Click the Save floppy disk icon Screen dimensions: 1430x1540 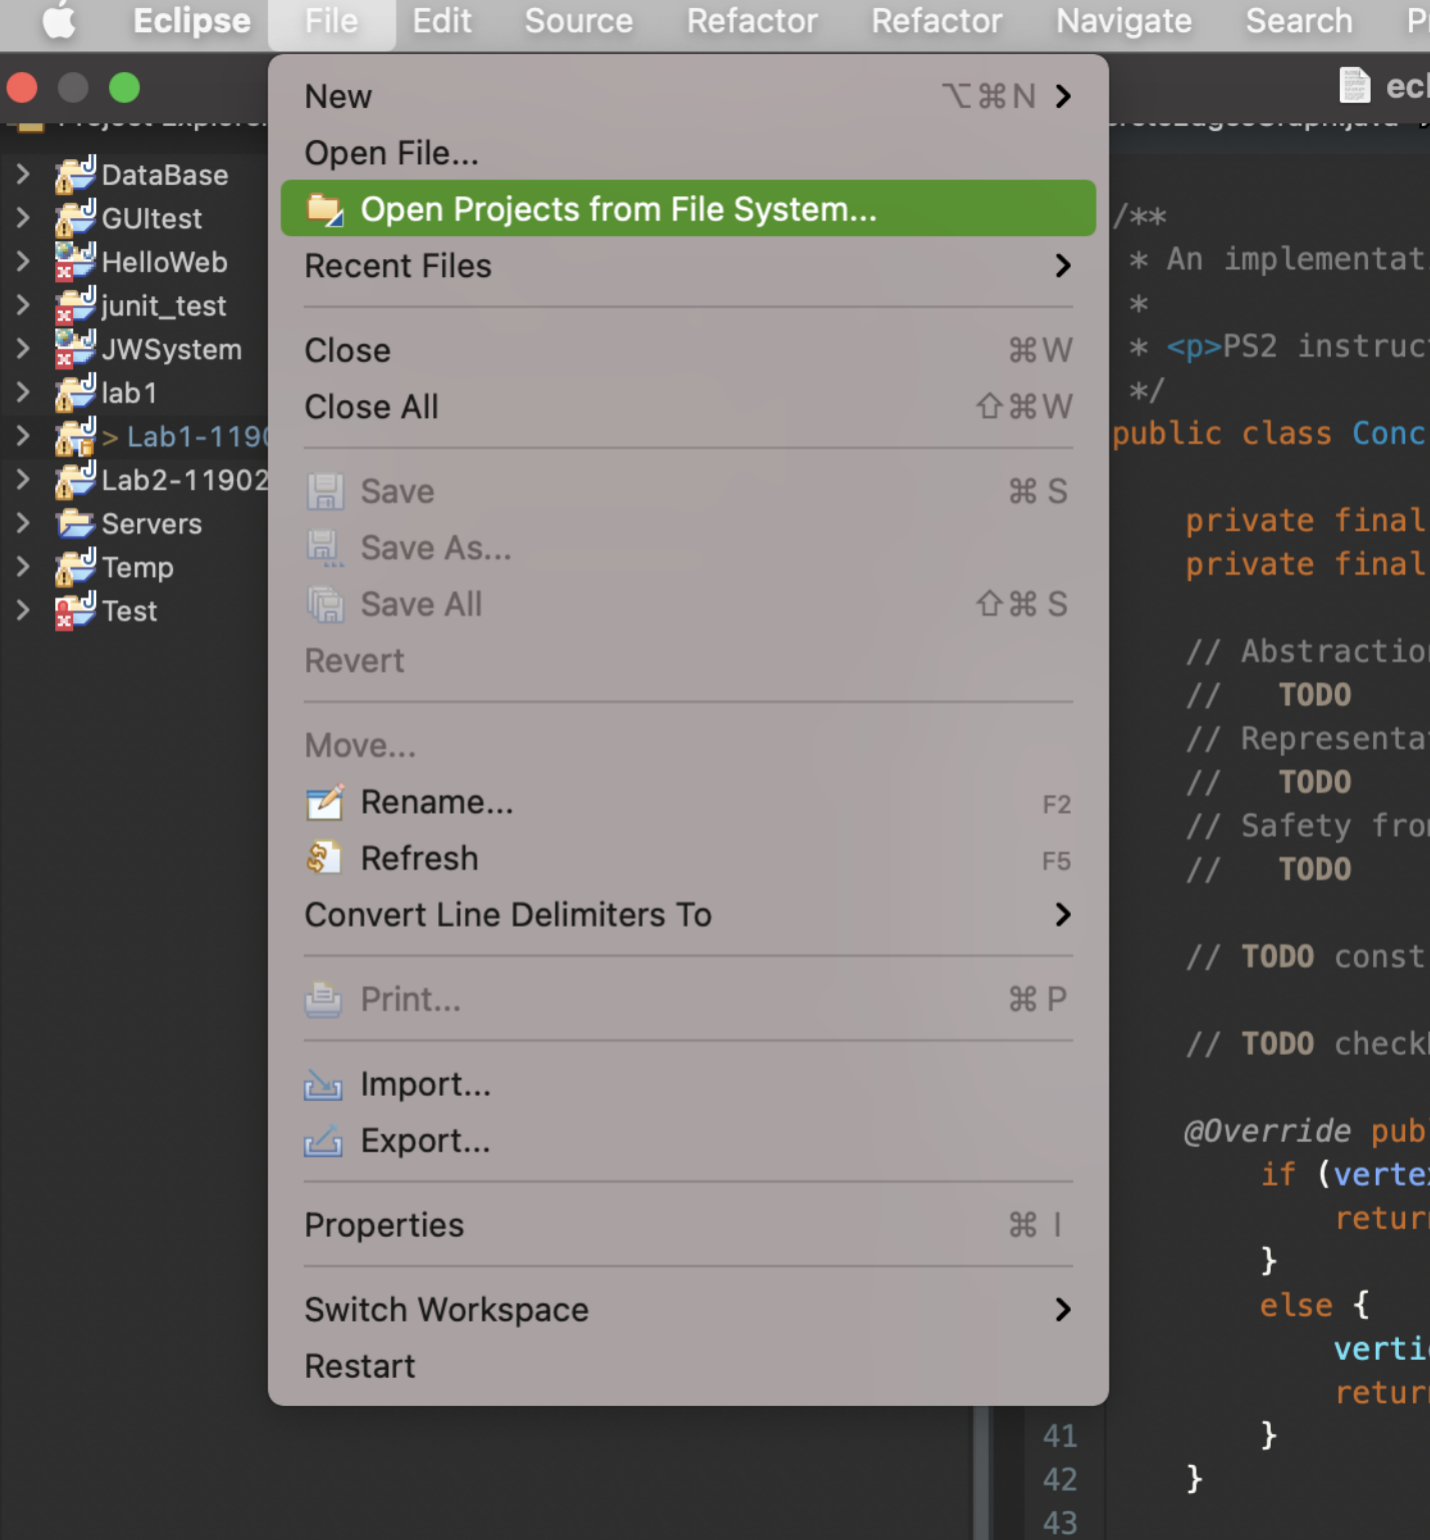click(325, 492)
